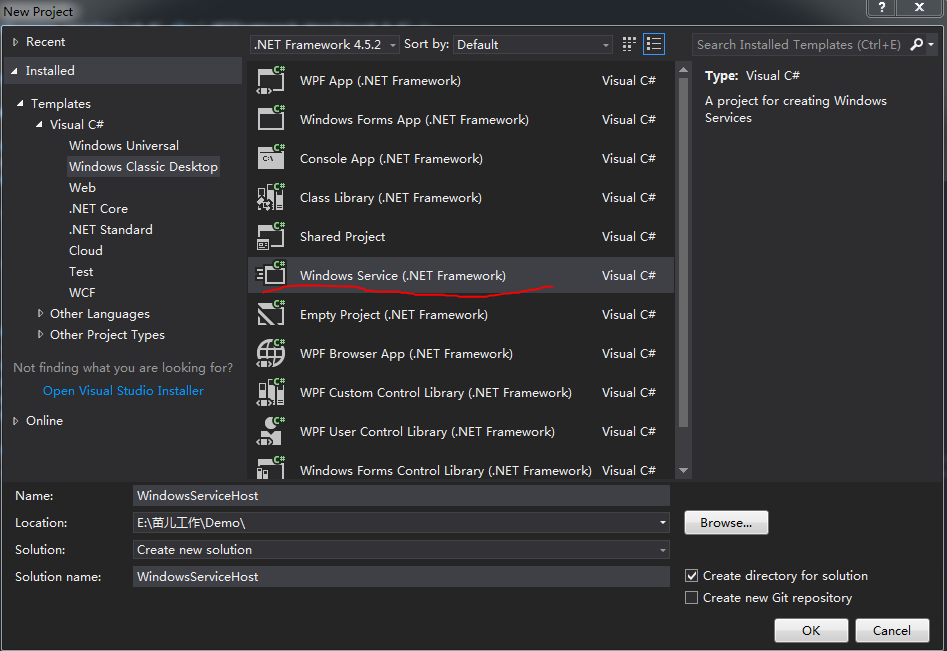Viewport: 947px width, 651px height.
Task: Select the Cloud category
Action: pyautogui.click(x=86, y=251)
